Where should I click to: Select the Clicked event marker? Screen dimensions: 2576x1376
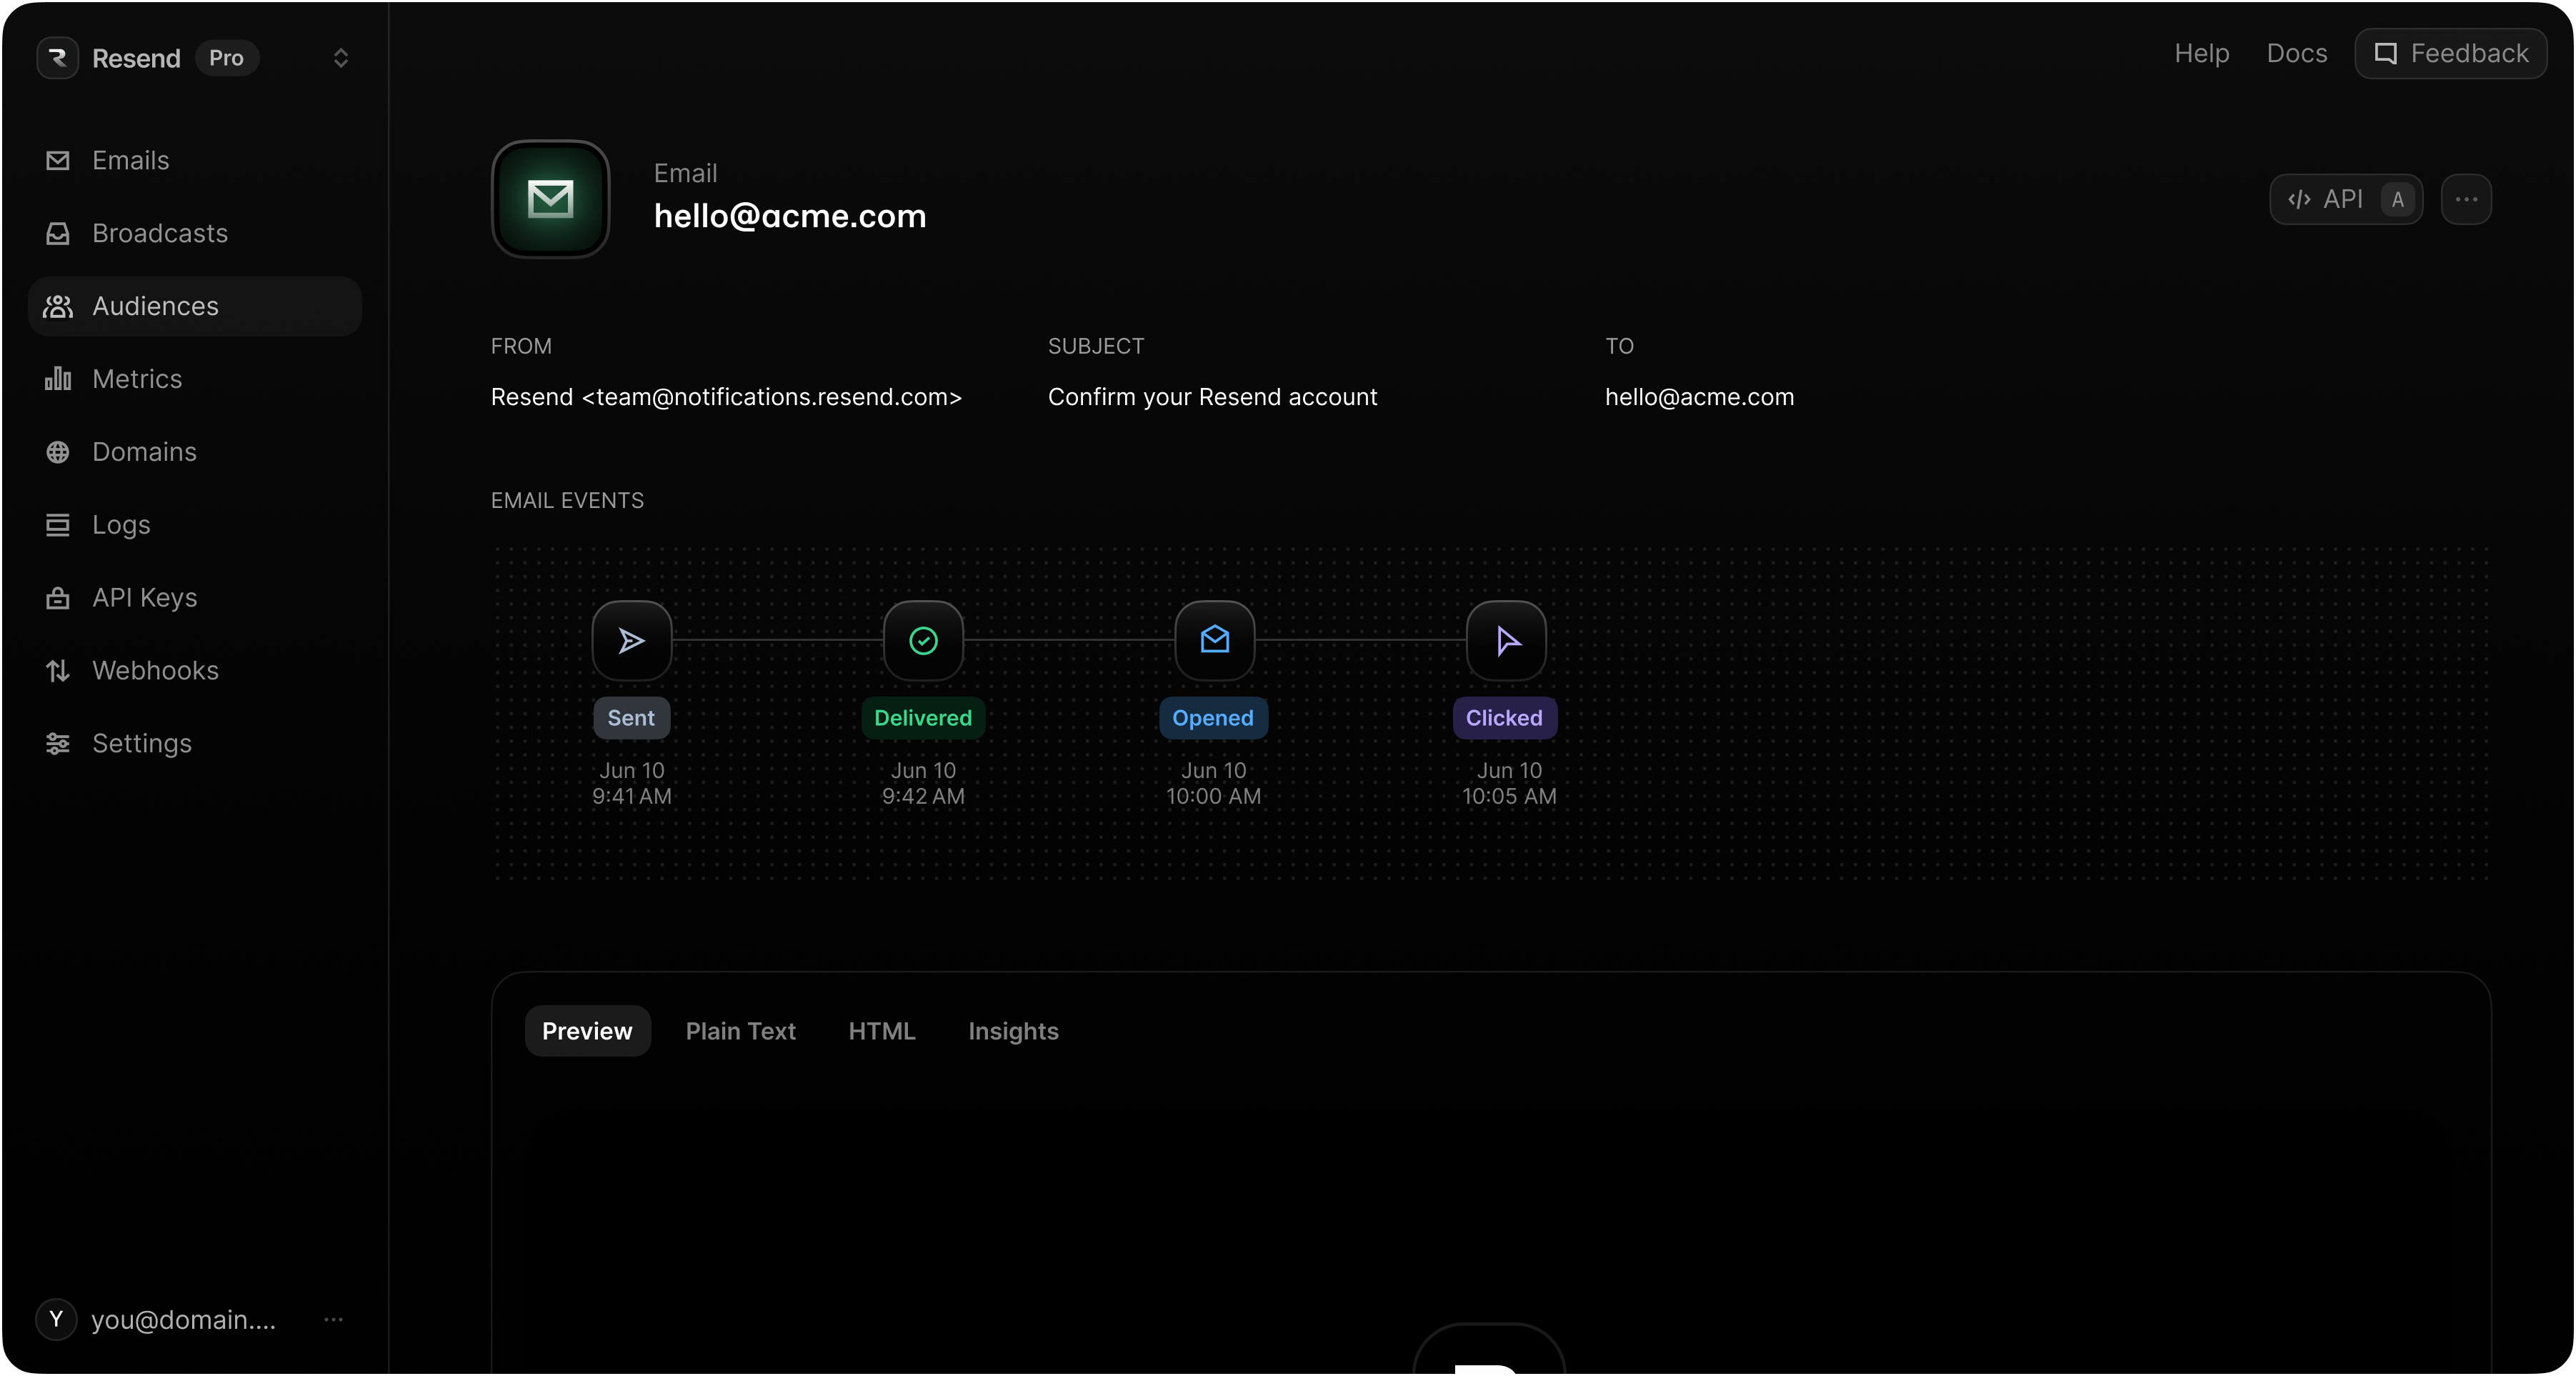click(x=1505, y=640)
